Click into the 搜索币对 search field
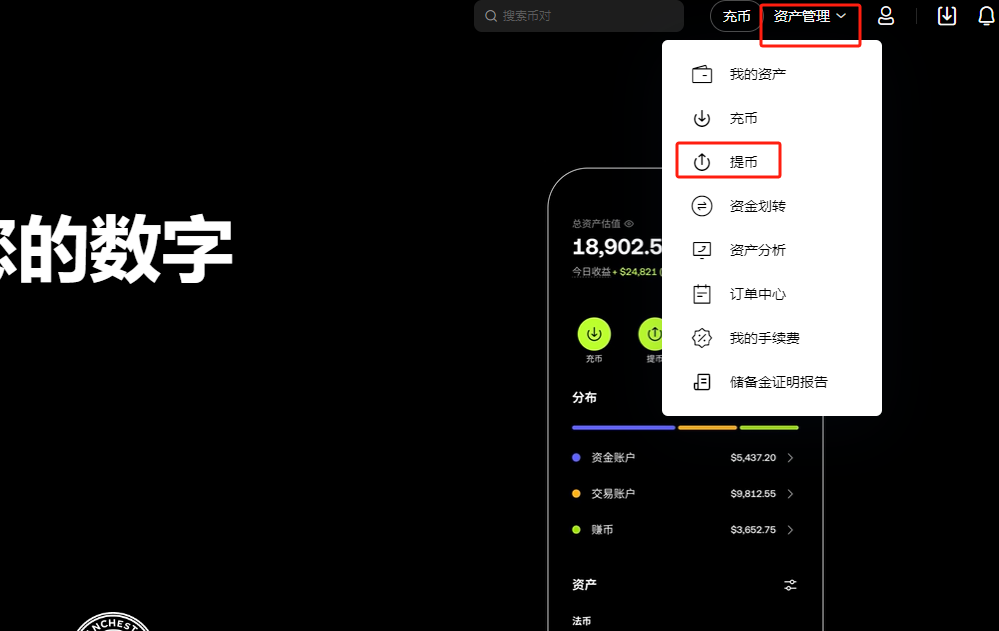The image size is (999, 631). point(579,16)
